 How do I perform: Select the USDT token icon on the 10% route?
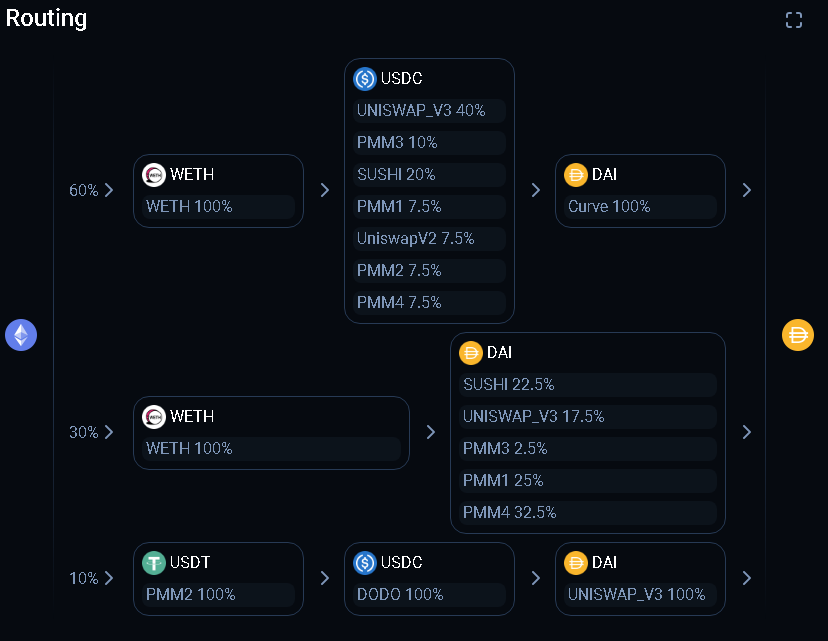152,562
